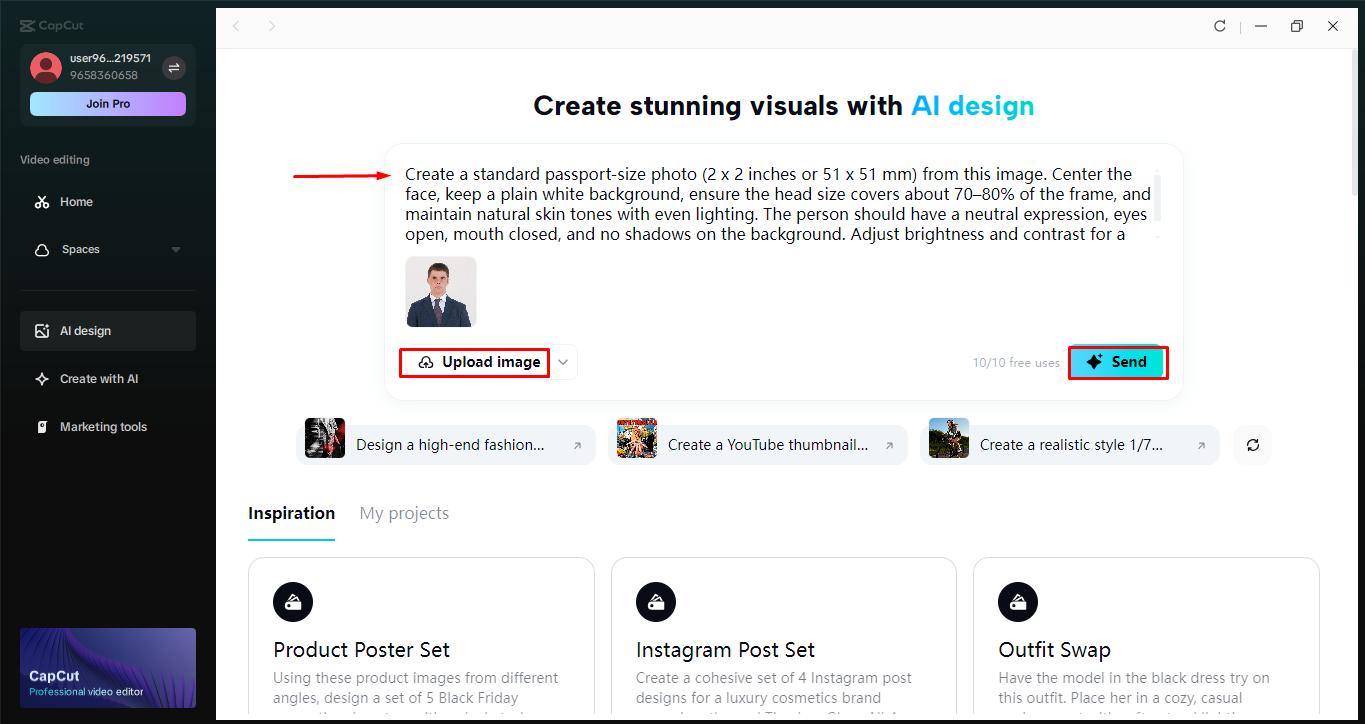Select the Inspiration tab
1365x724 pixels.
[x=291, y=513]
